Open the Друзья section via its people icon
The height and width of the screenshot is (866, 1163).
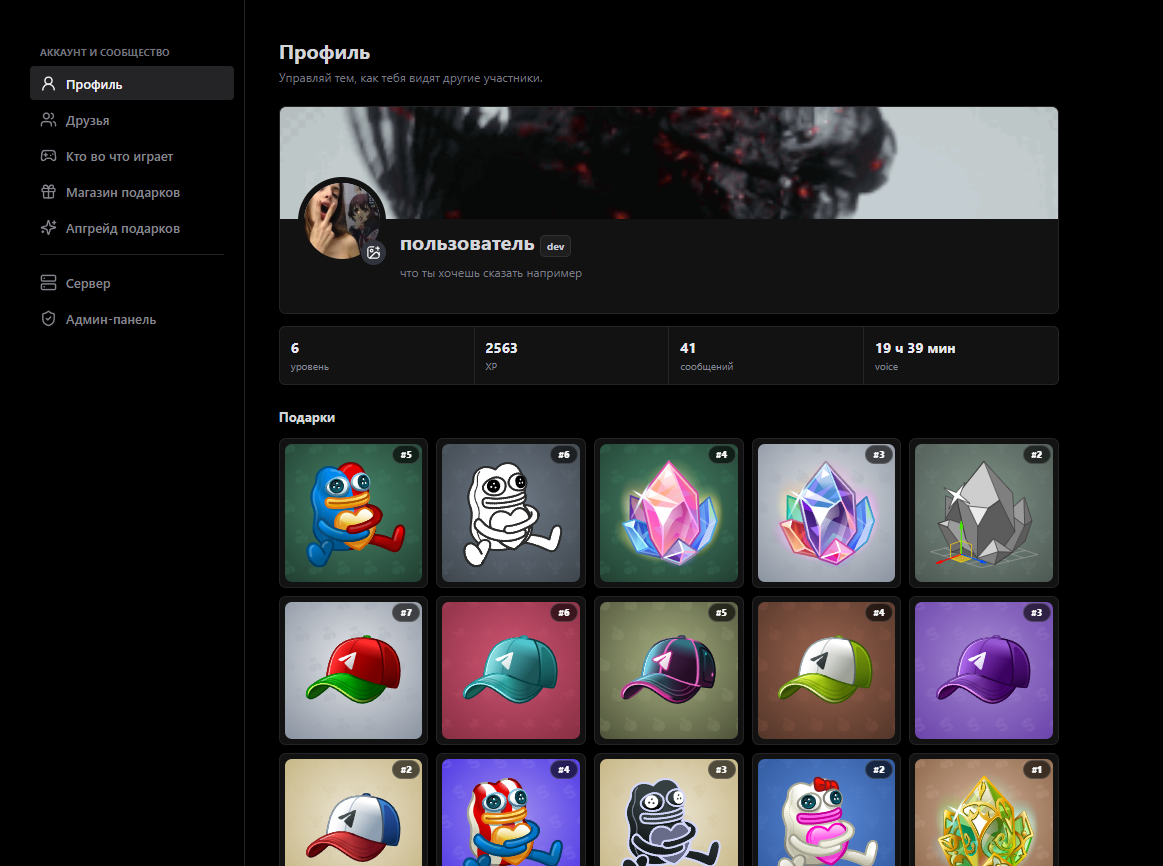pos(48,120)
